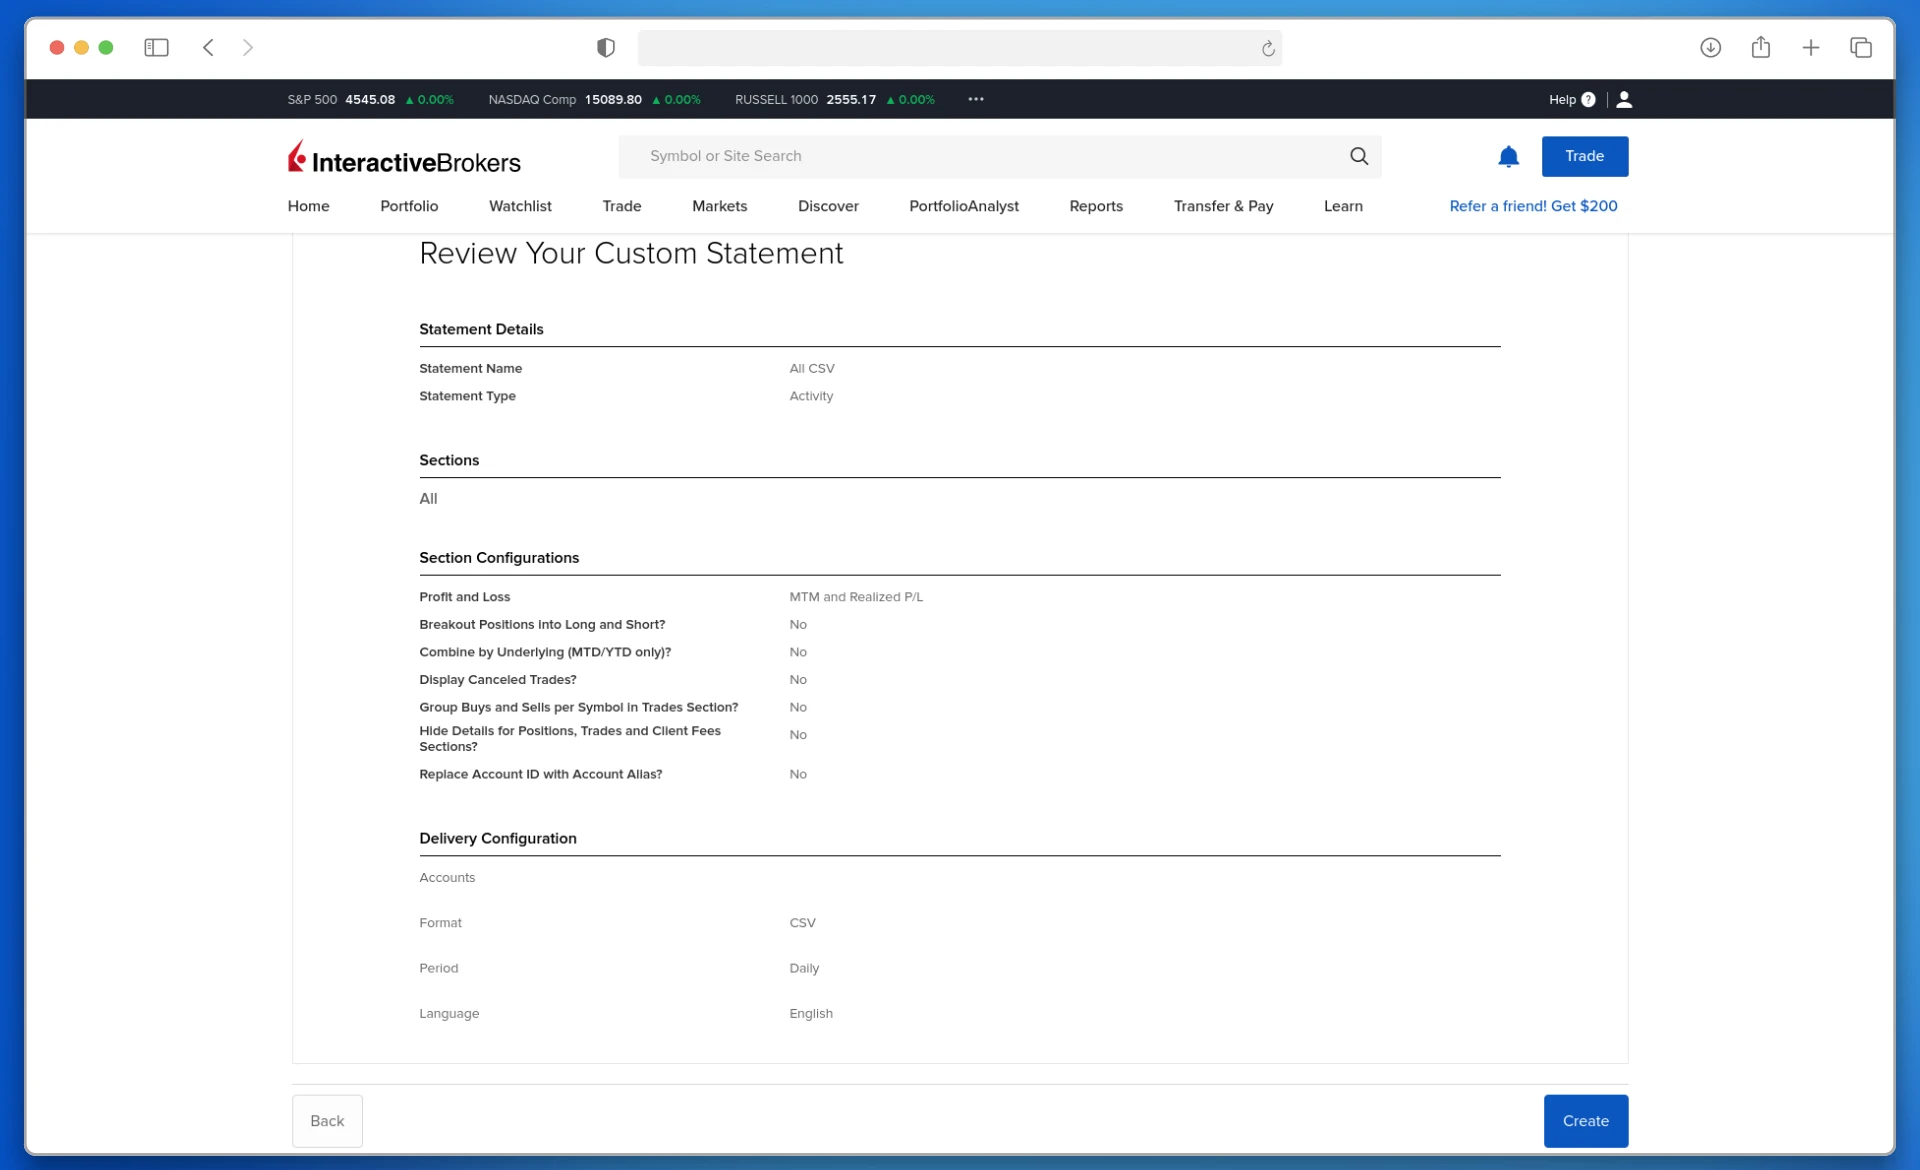Click the Help question mark icon

click(x=1588, y=99)
